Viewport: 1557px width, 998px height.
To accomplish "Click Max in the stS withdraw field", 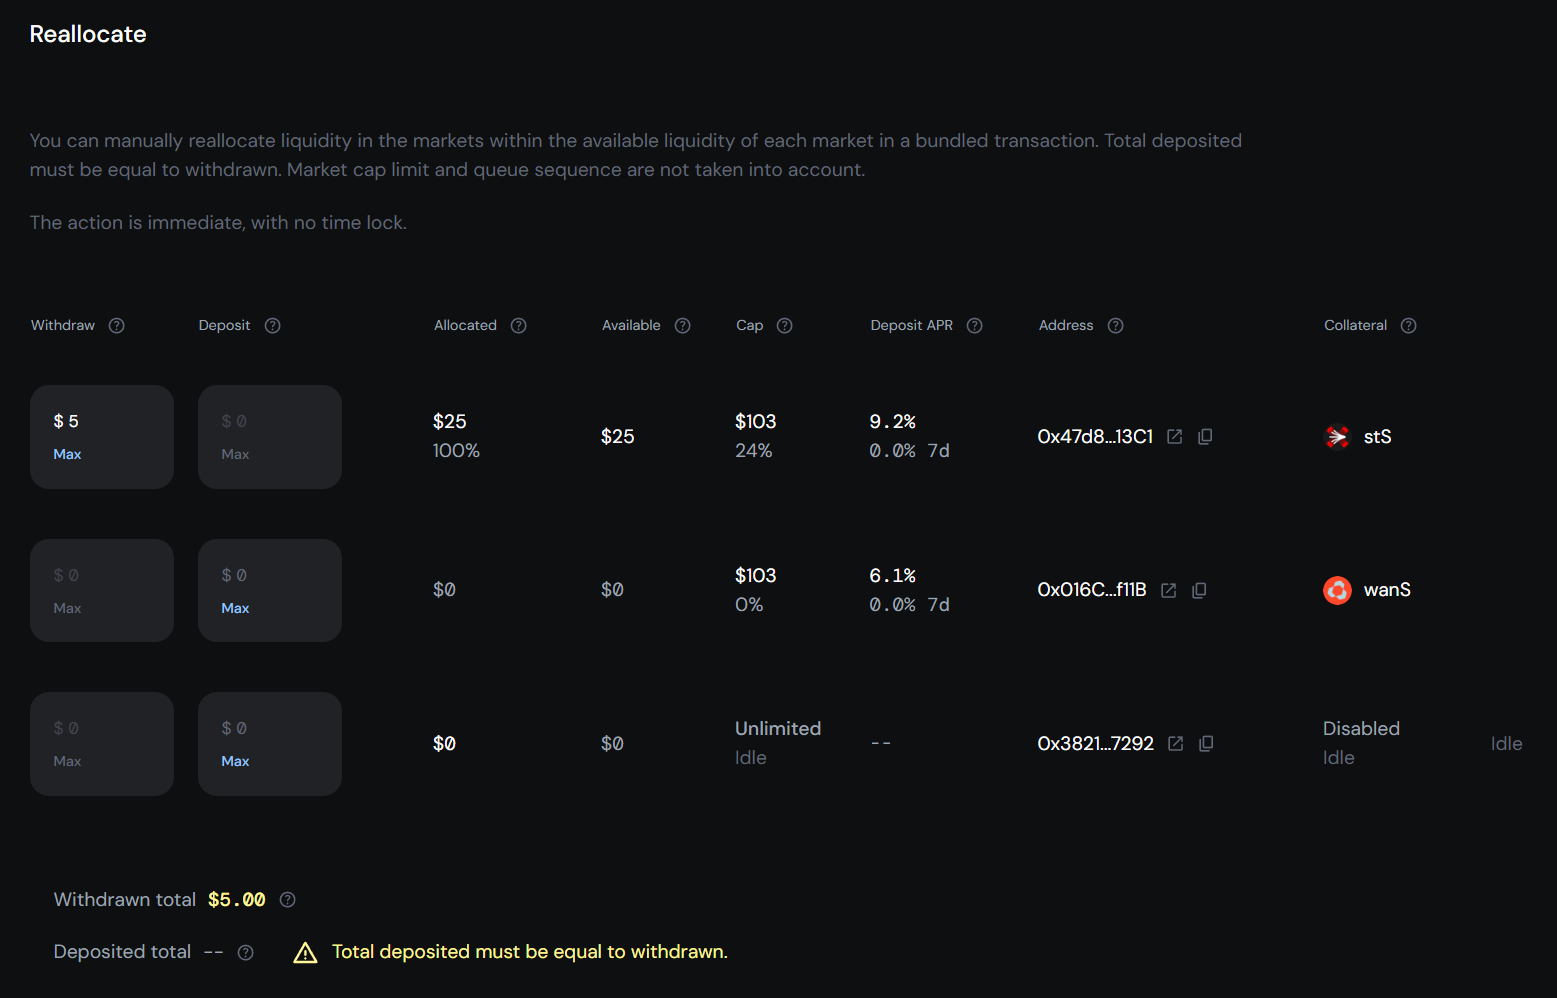I will pyautogui.click(x=66, y=453).
